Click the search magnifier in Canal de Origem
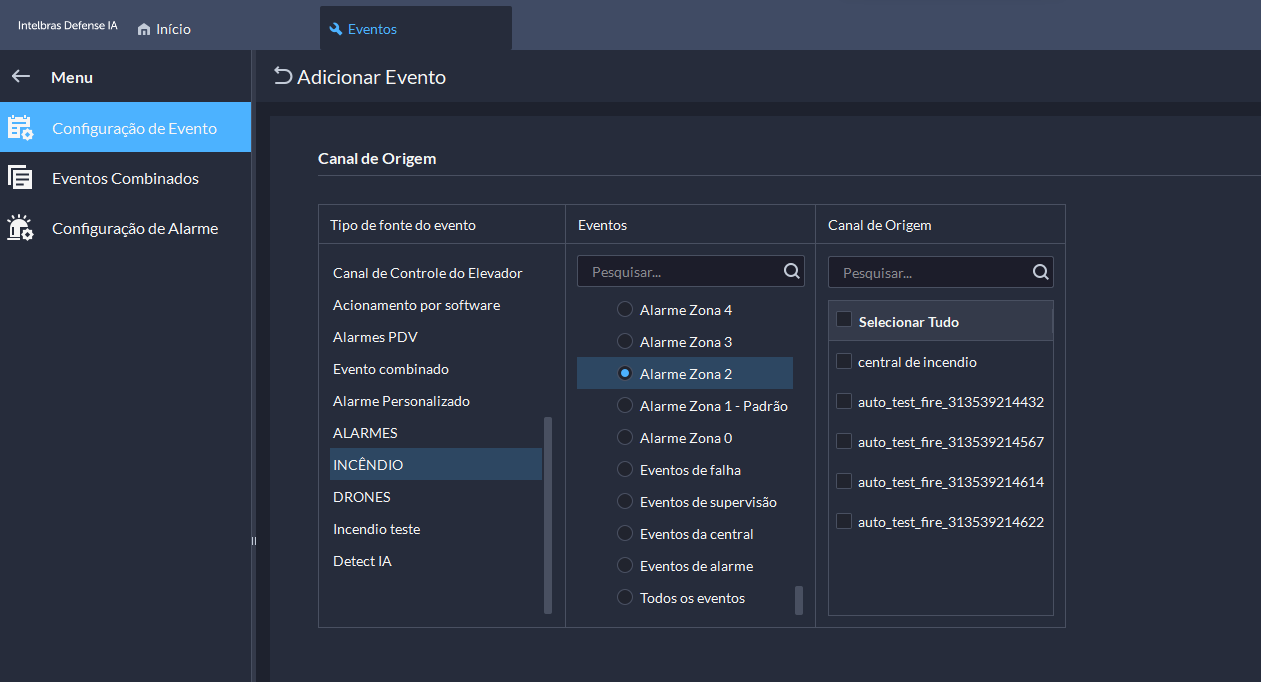Image resolution: width=1261 pixels, height=682 pixels. pos(1040,272)
